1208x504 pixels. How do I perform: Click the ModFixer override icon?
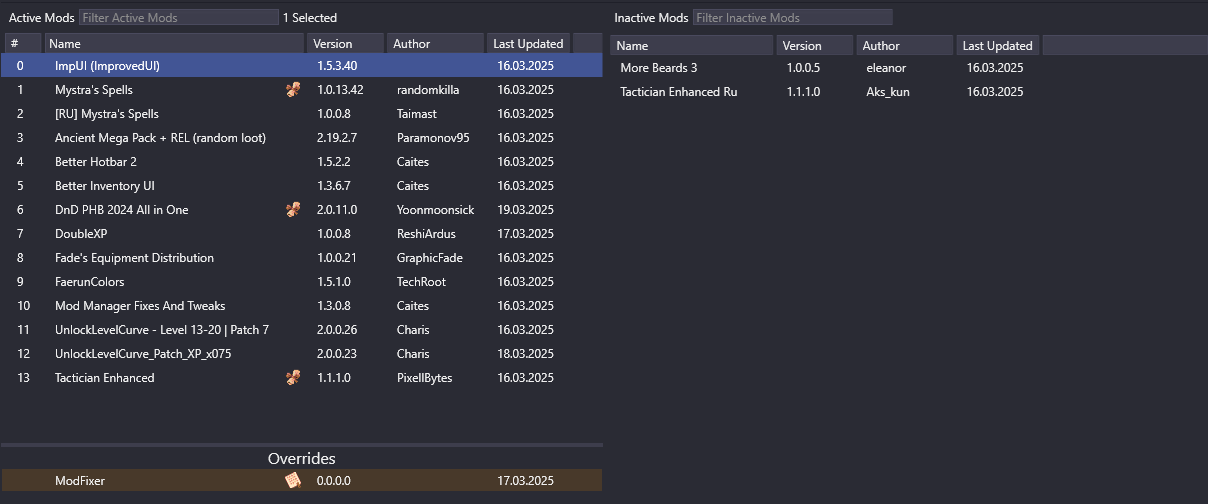293,481
